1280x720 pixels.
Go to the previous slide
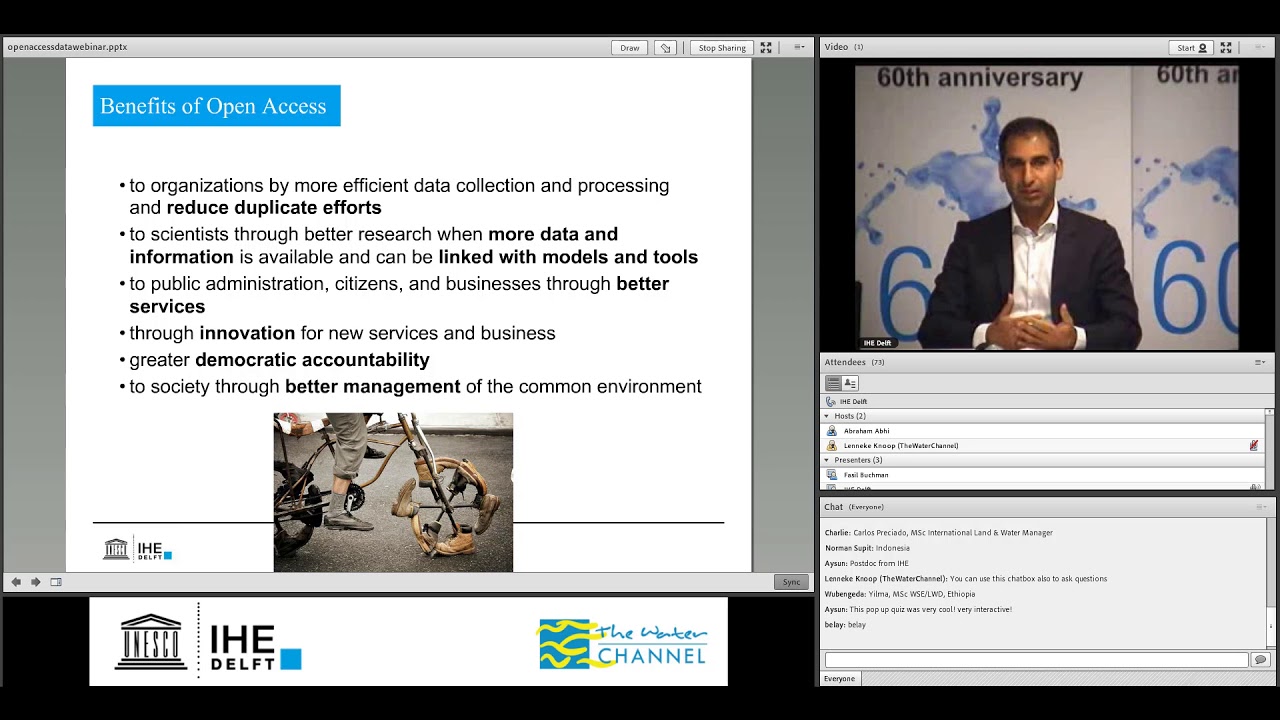16,582
